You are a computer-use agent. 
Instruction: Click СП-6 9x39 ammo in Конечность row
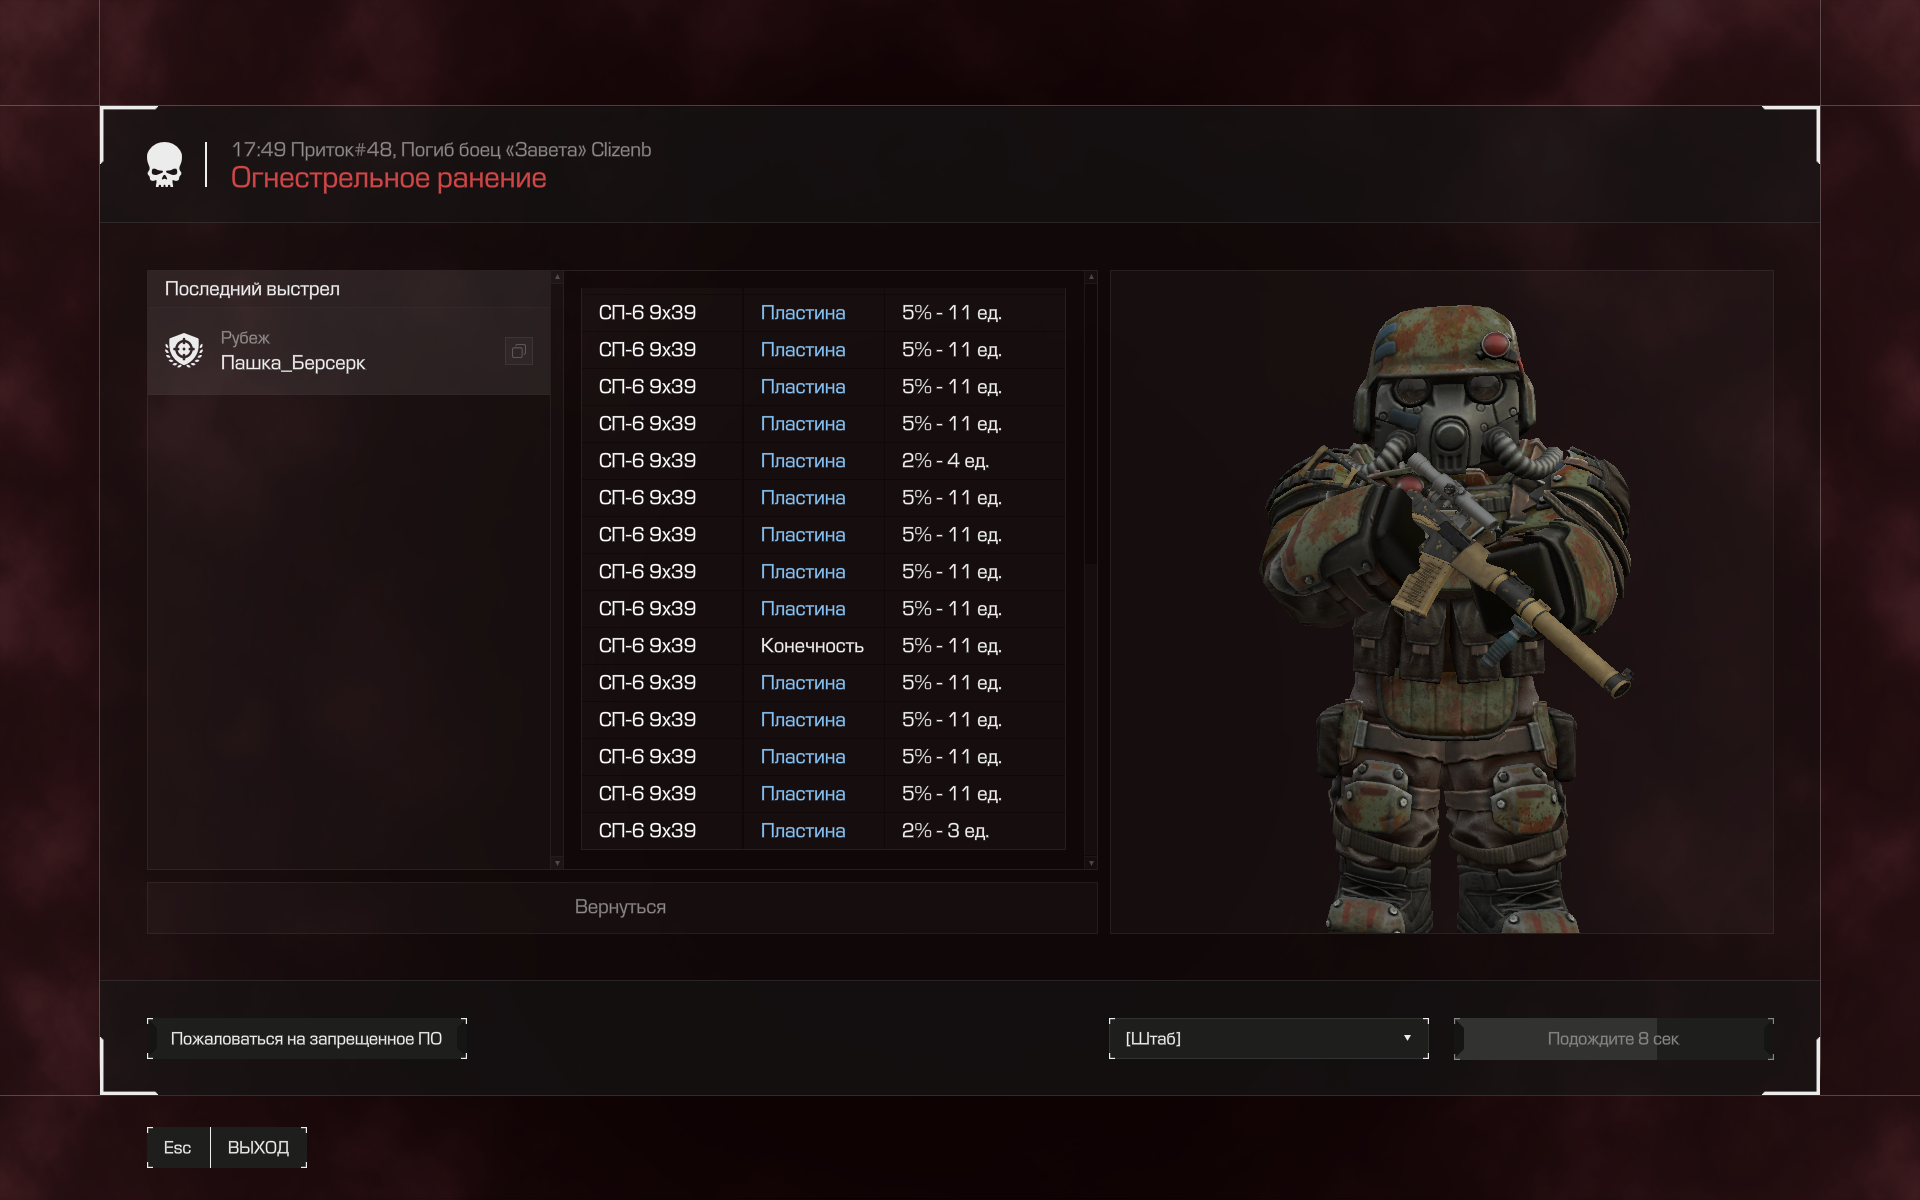pos(647,646)
